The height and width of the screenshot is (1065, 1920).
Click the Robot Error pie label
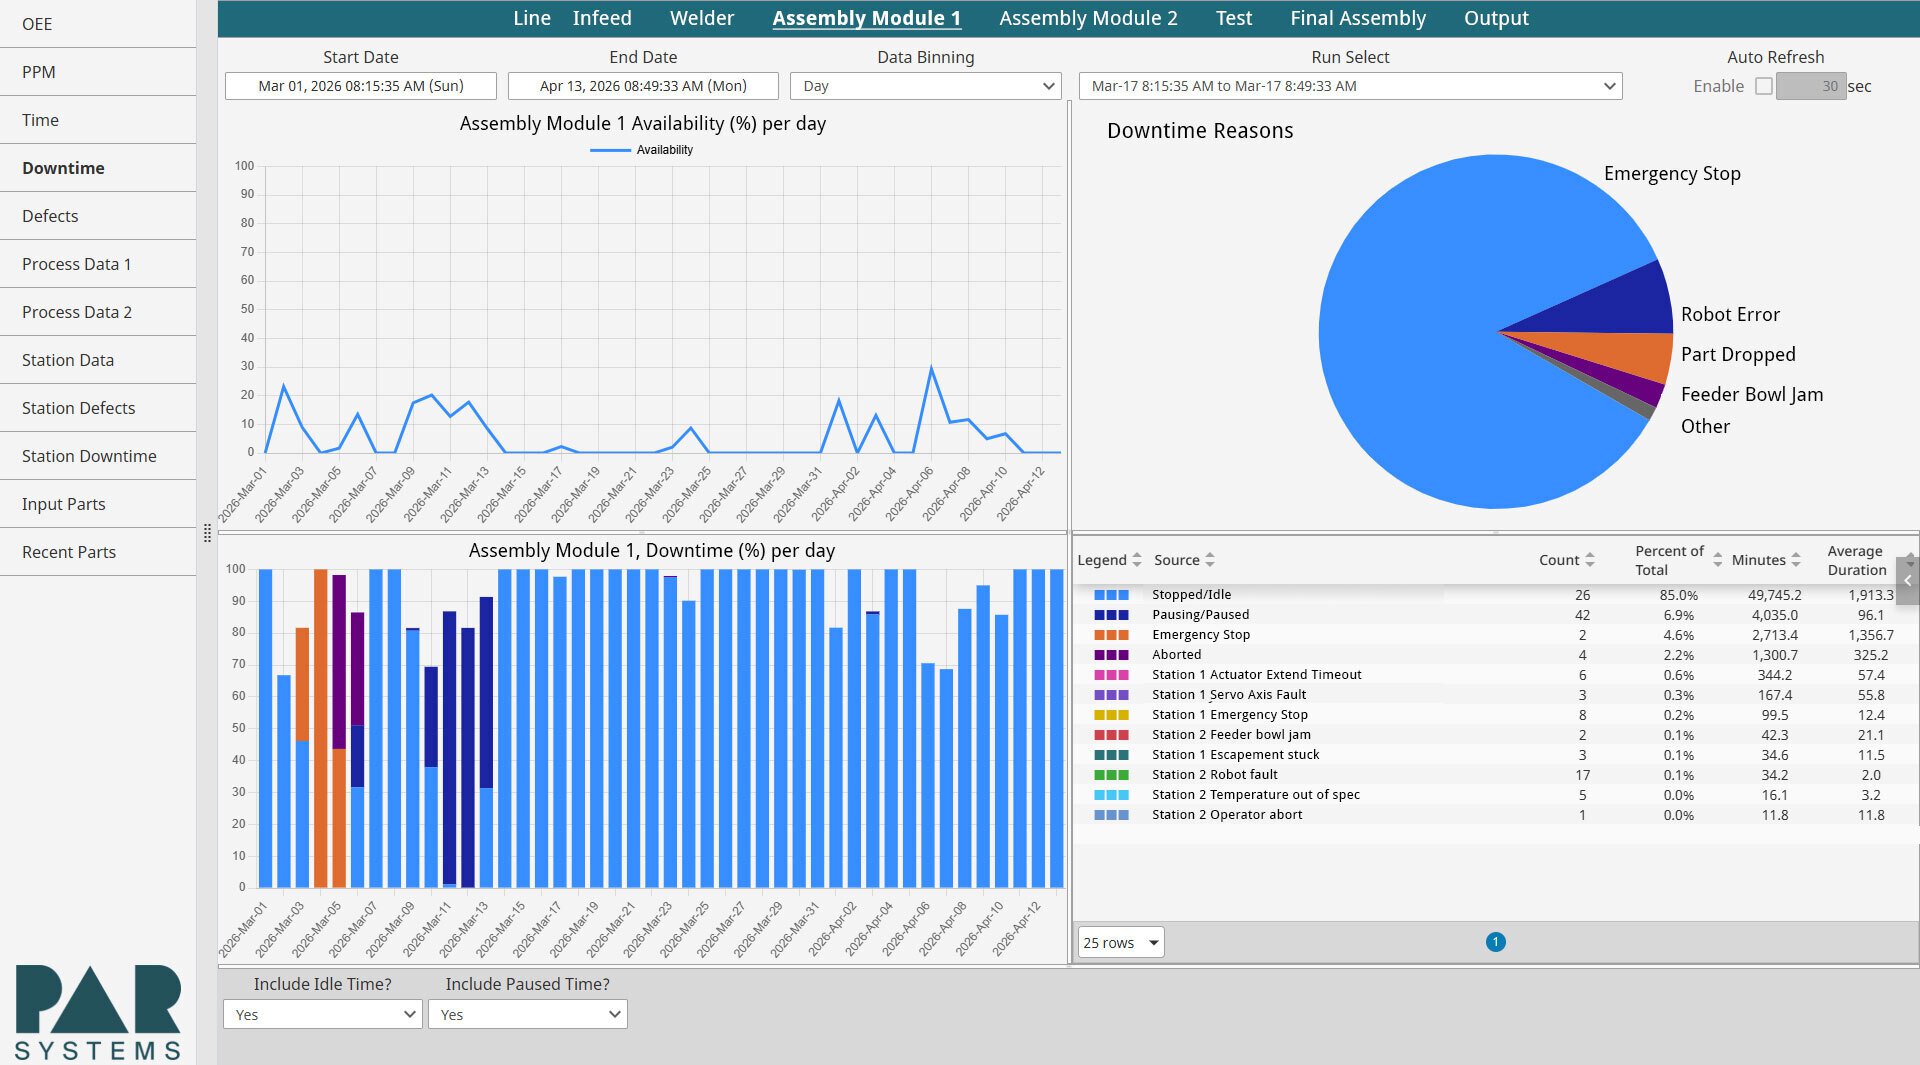[1730, 314]
